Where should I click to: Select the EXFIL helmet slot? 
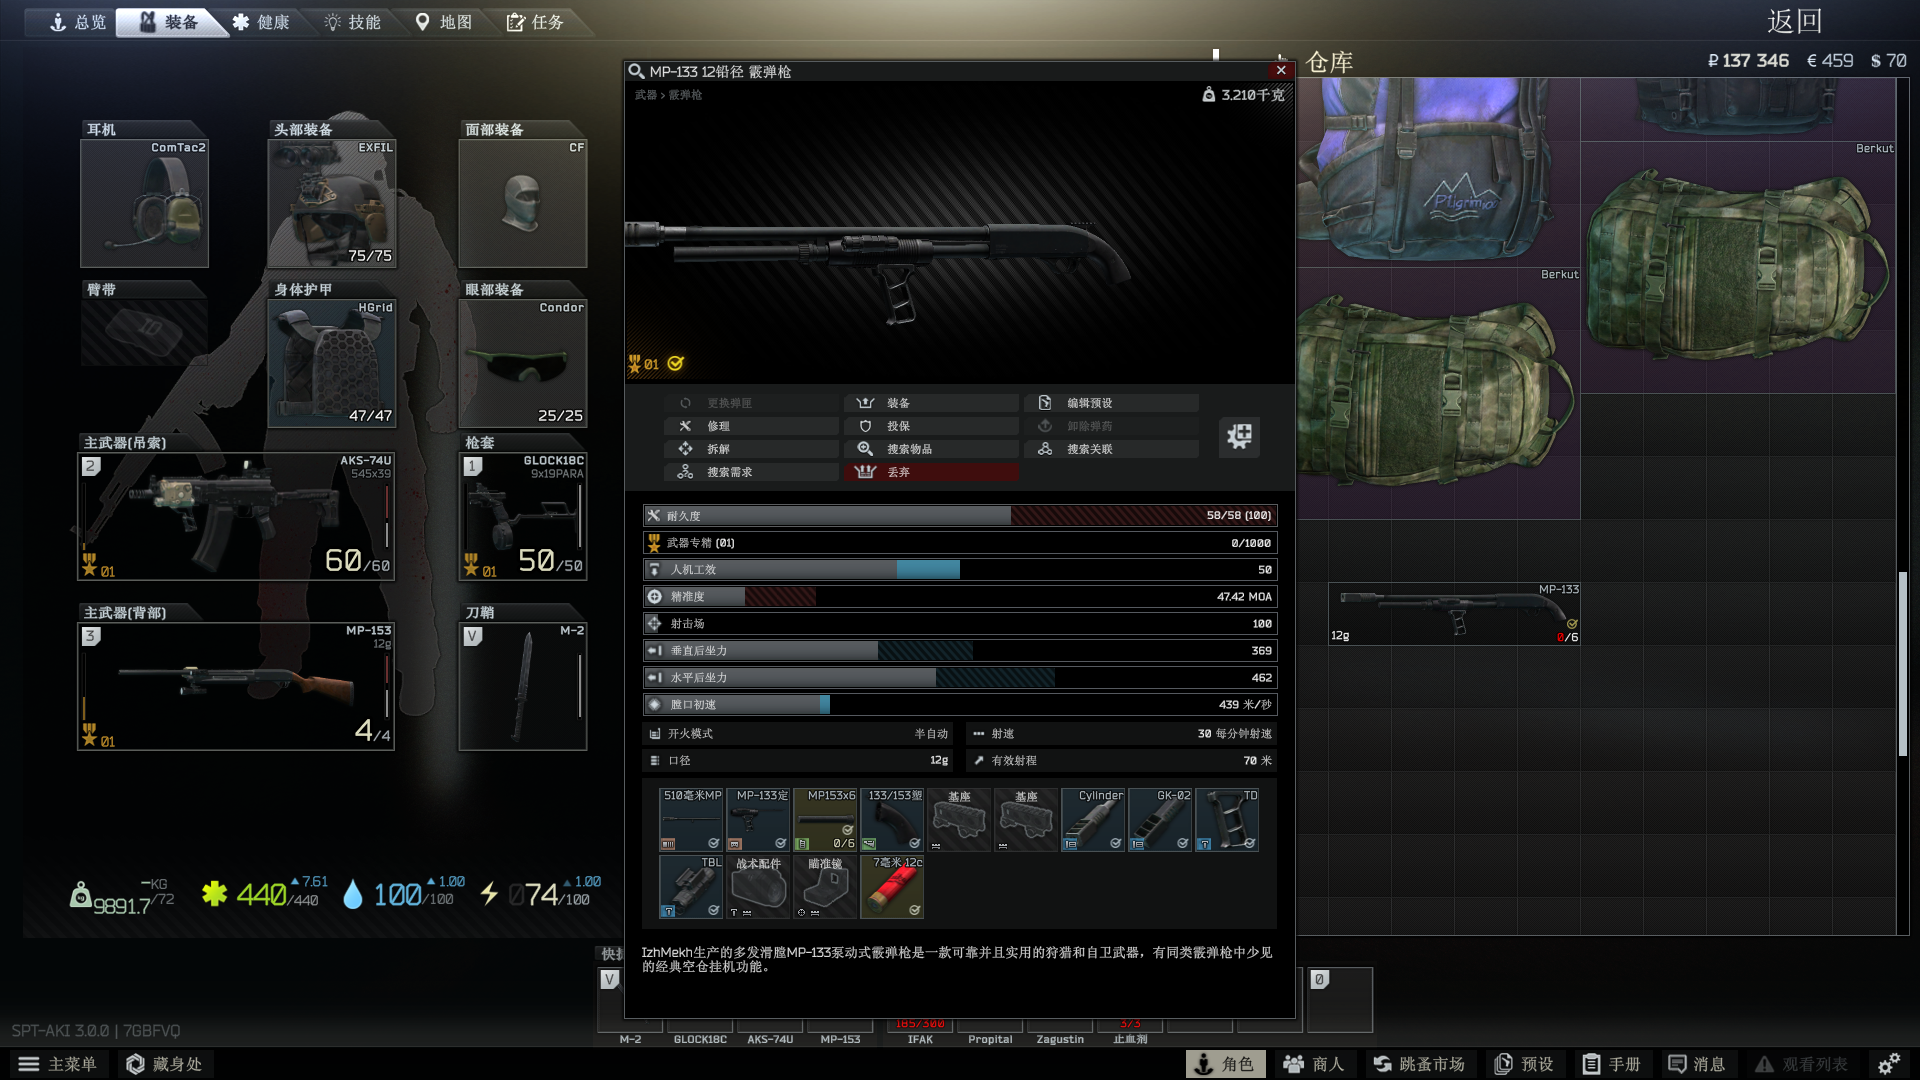pos(332,203)
